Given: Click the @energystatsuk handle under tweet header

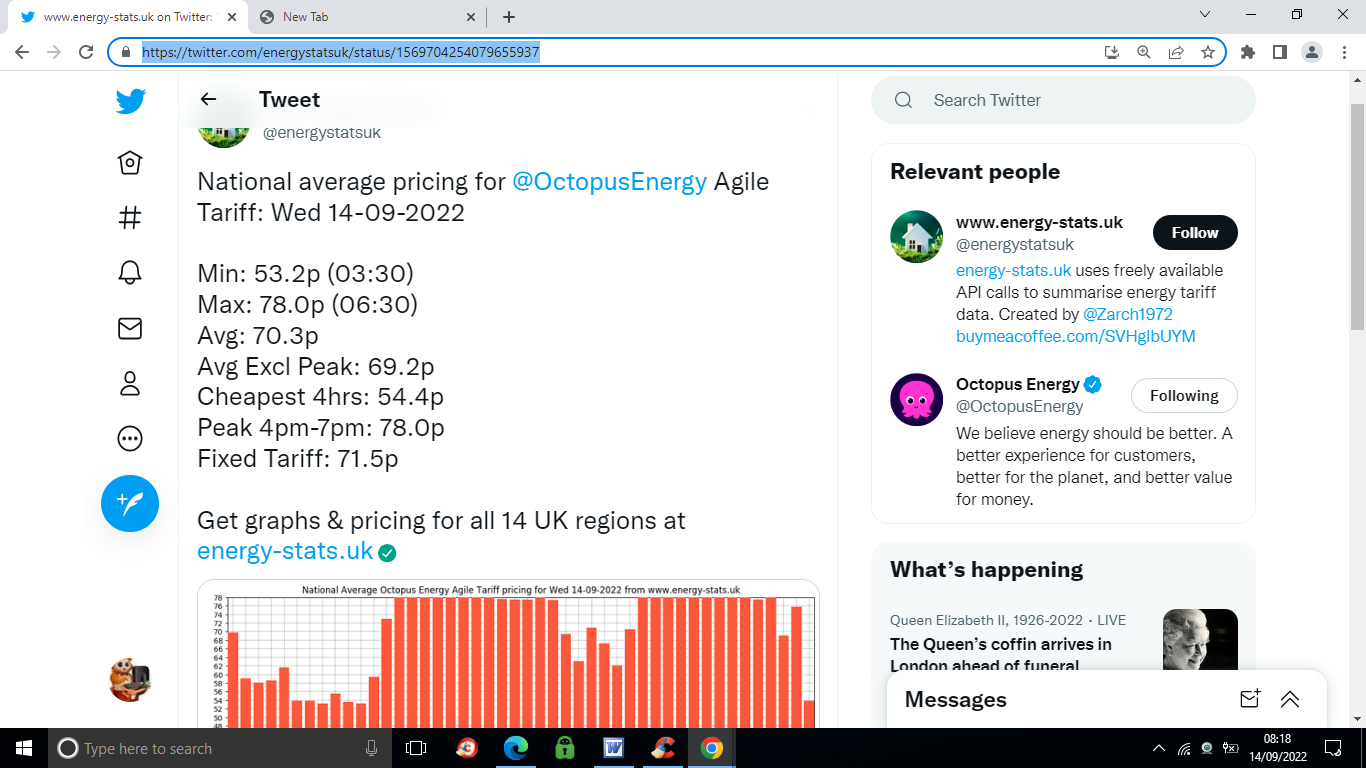Looking at the screenshot, I should pos(321,132).
